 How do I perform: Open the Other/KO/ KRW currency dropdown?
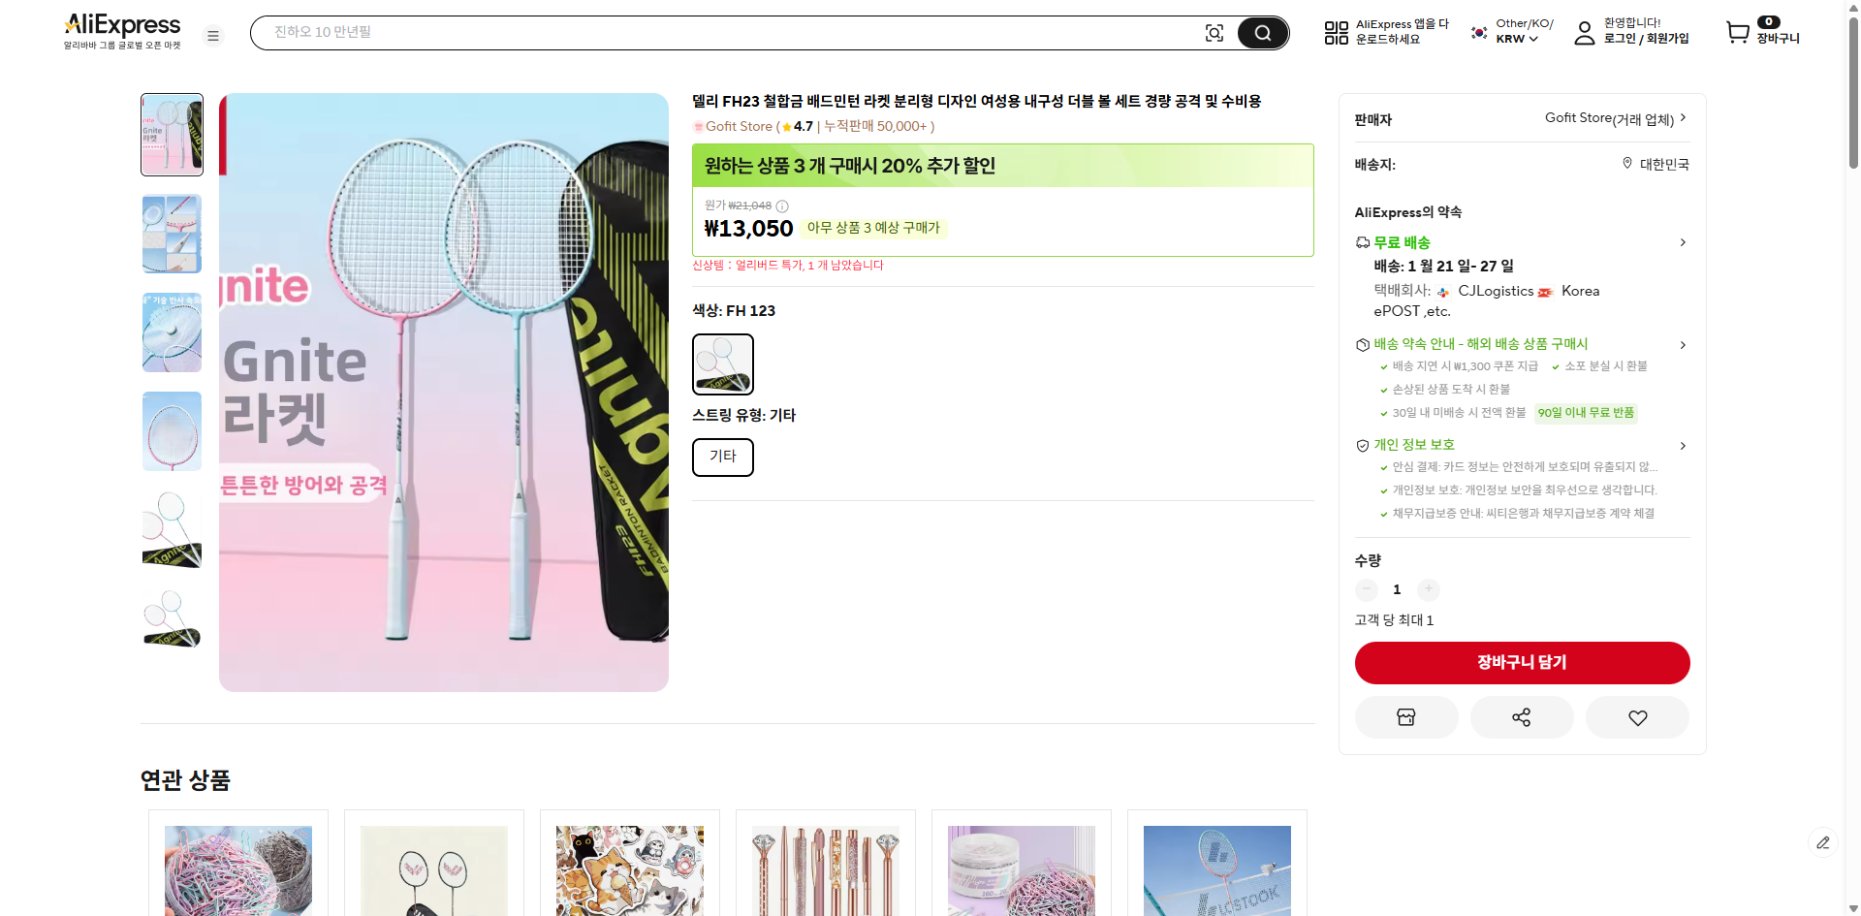(1503, 33)
